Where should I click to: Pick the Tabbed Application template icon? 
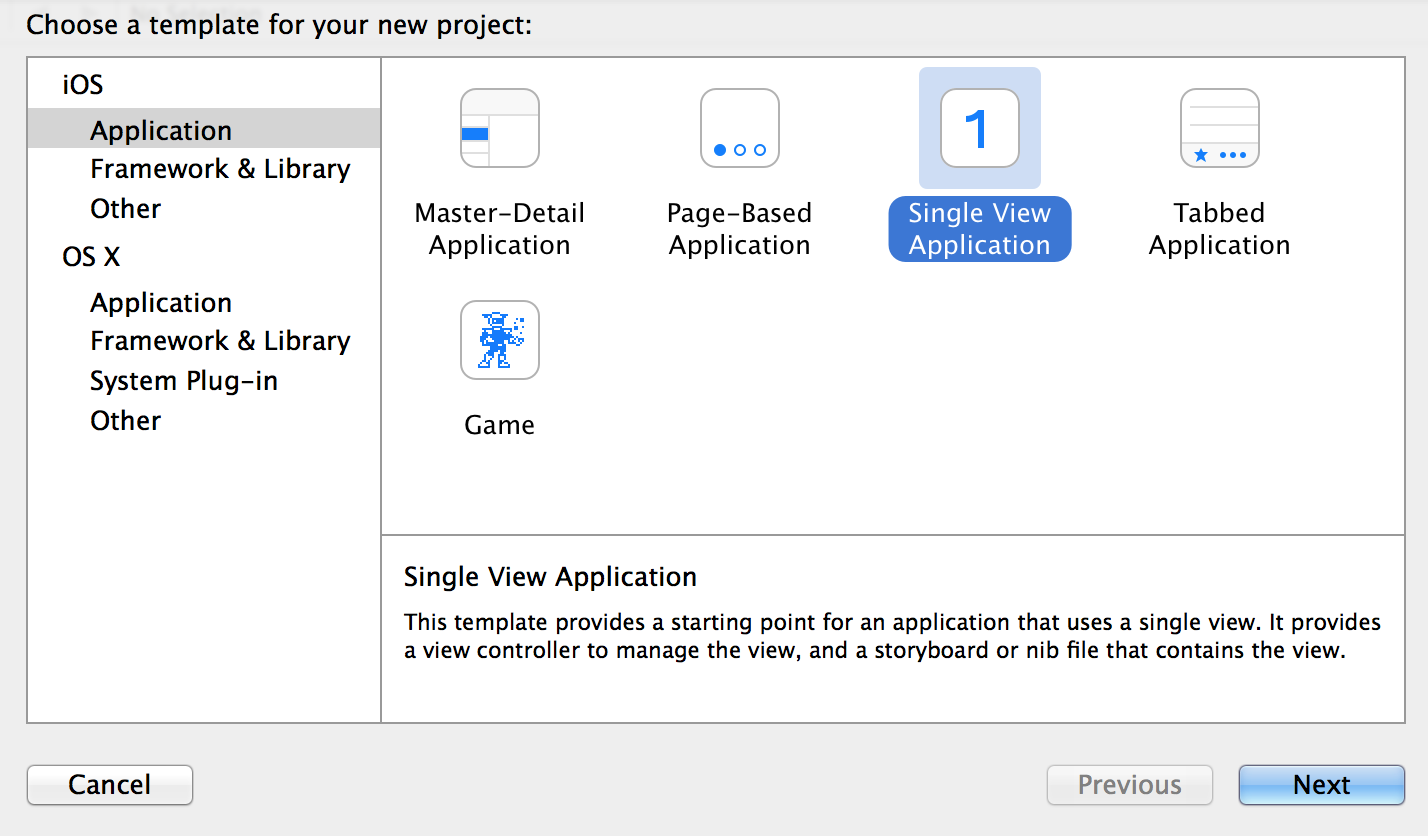1220,128
